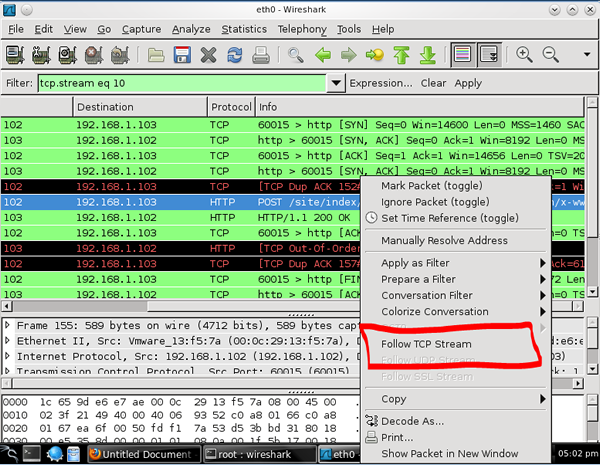
Task: Open Expression filter builder
Action: click(381, 83)
